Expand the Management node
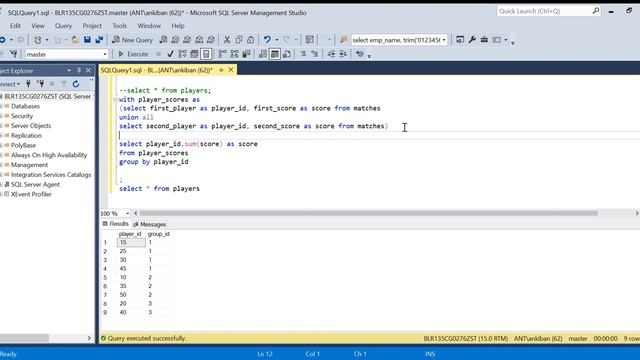The width and height of the screenshot is (640, 360). click(x=2, y=165)
